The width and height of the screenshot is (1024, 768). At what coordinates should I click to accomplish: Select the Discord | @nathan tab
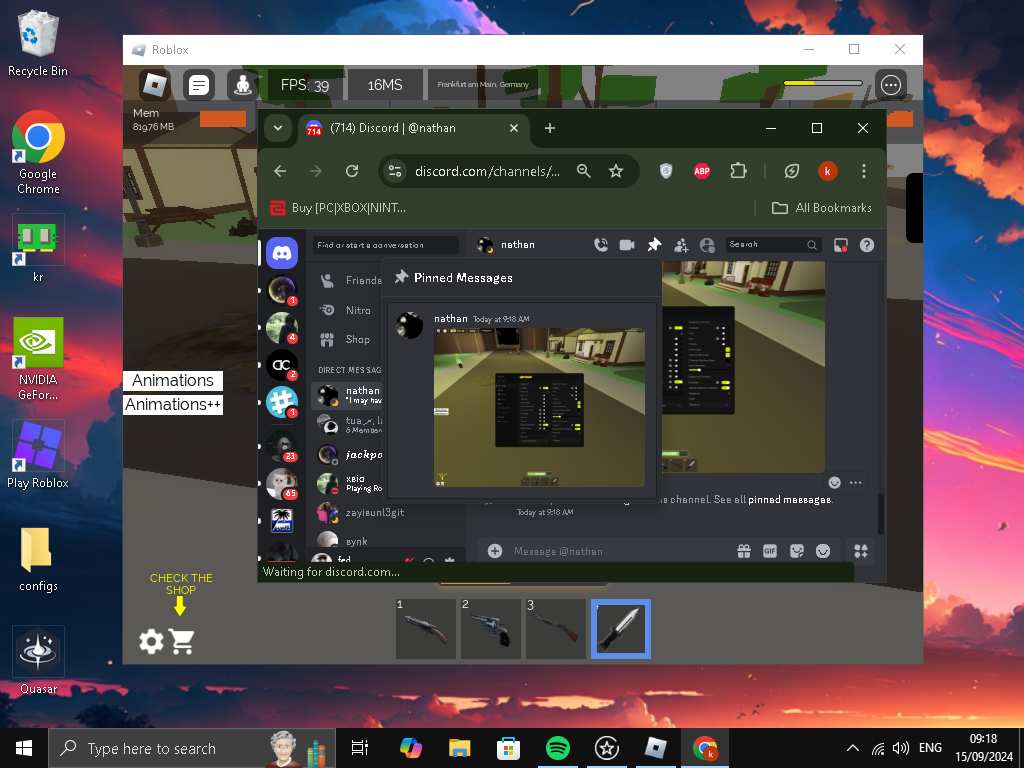[x=412, y=128]
